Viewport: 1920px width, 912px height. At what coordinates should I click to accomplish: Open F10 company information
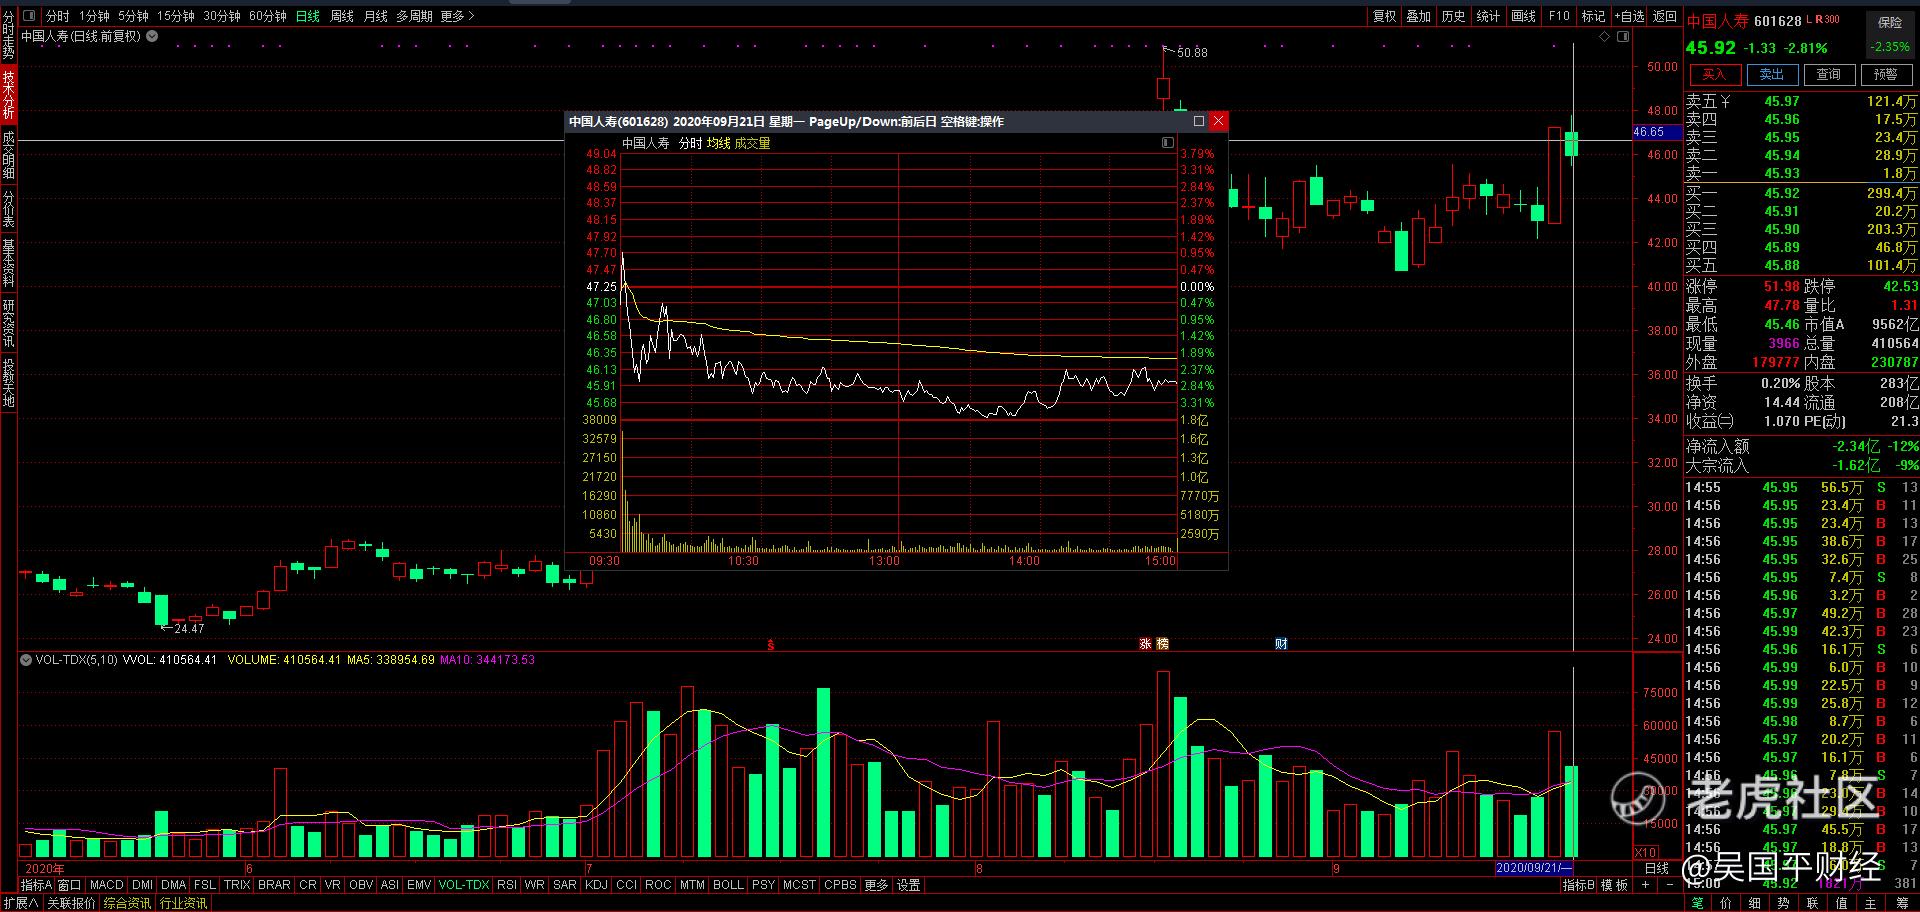point(1559,16)
